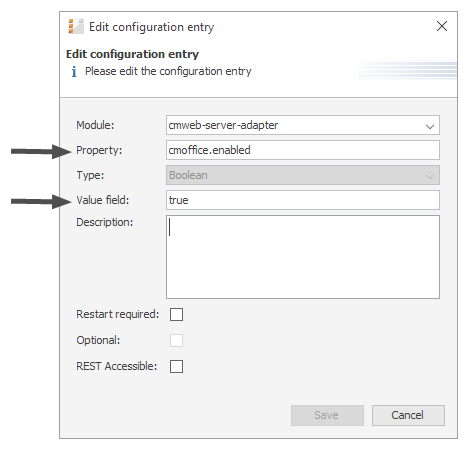Enable the Restart required checkbox
Viewport: 471px width, 453px height.
click(x=176, y=314)
